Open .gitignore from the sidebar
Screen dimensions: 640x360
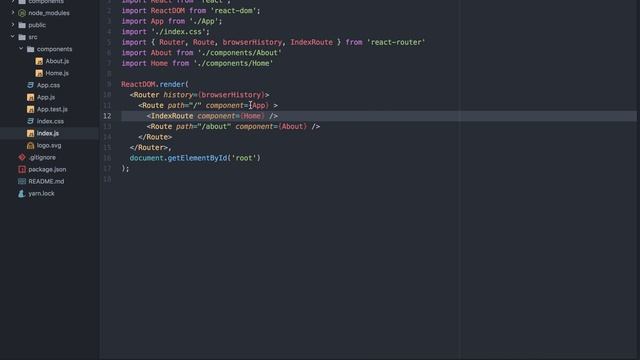42,157
